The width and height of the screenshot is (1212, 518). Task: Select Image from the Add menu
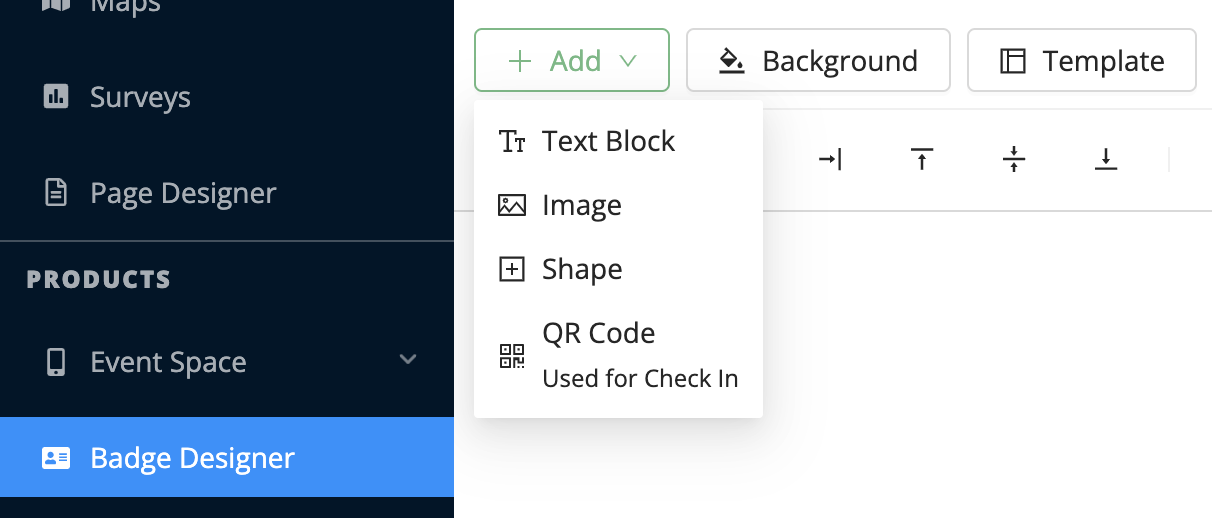click(x=581, y=206)
